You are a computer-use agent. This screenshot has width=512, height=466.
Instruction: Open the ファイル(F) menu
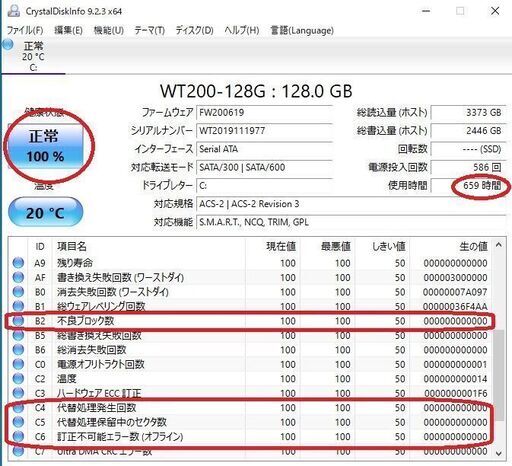click(25, 30)
